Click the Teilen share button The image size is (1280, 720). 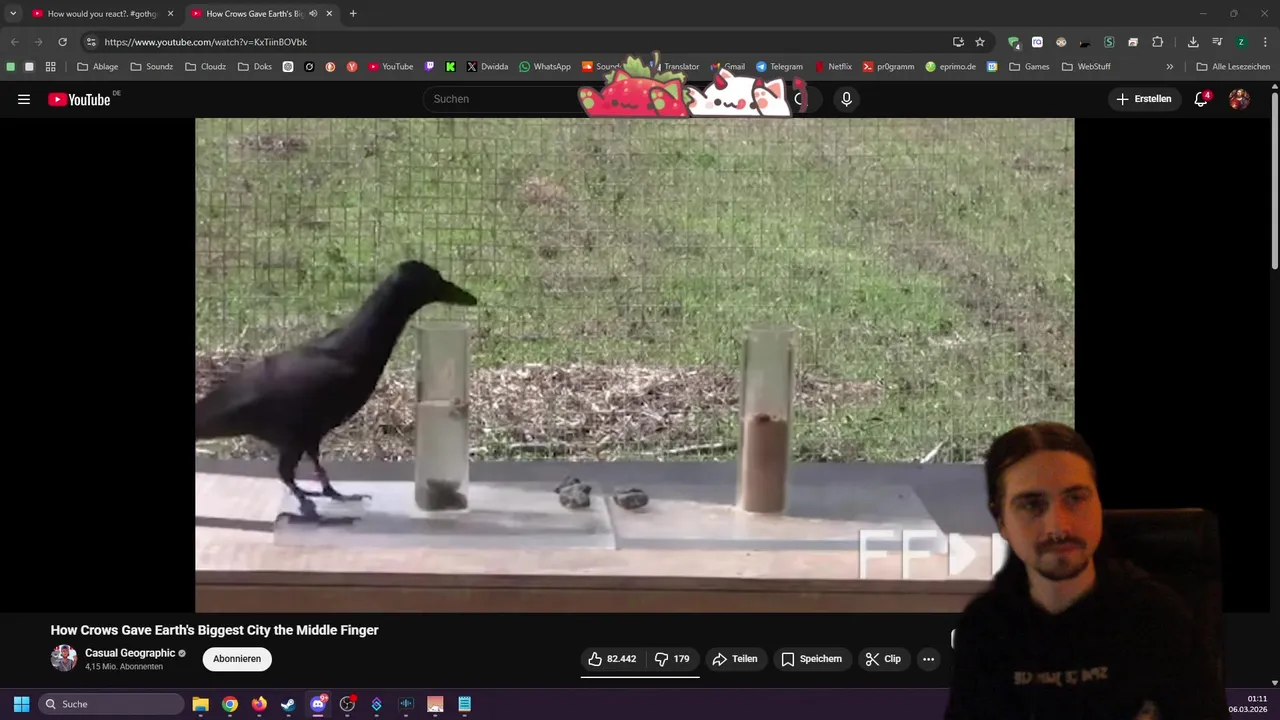[735, 659]
